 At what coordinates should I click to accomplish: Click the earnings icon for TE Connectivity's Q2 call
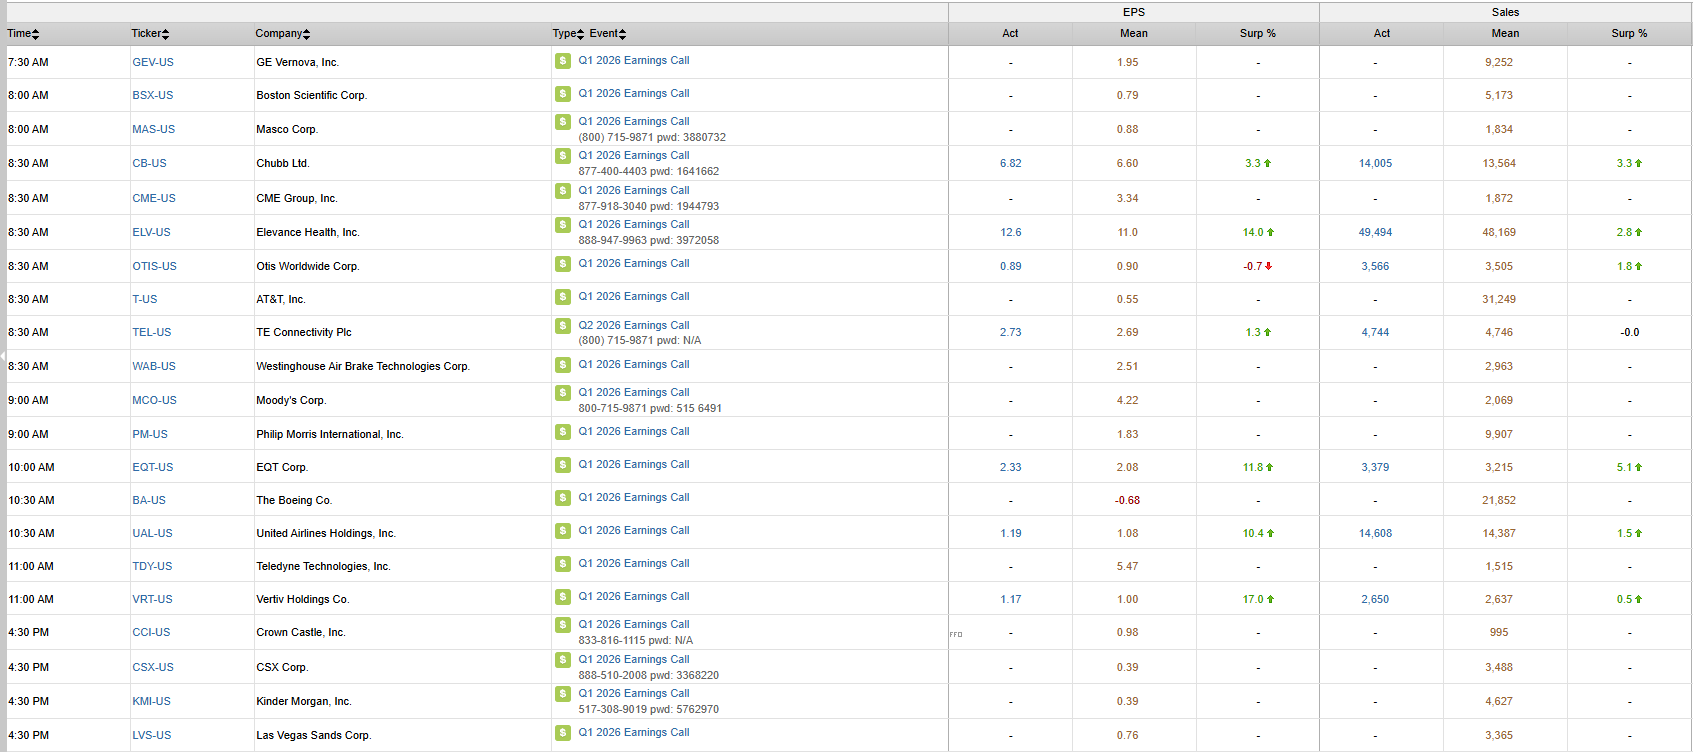tap(563, 326)
